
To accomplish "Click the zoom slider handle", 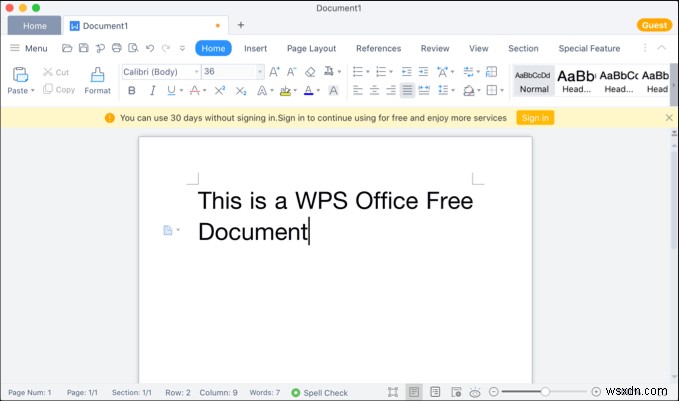I will click(x=545, y=392).
